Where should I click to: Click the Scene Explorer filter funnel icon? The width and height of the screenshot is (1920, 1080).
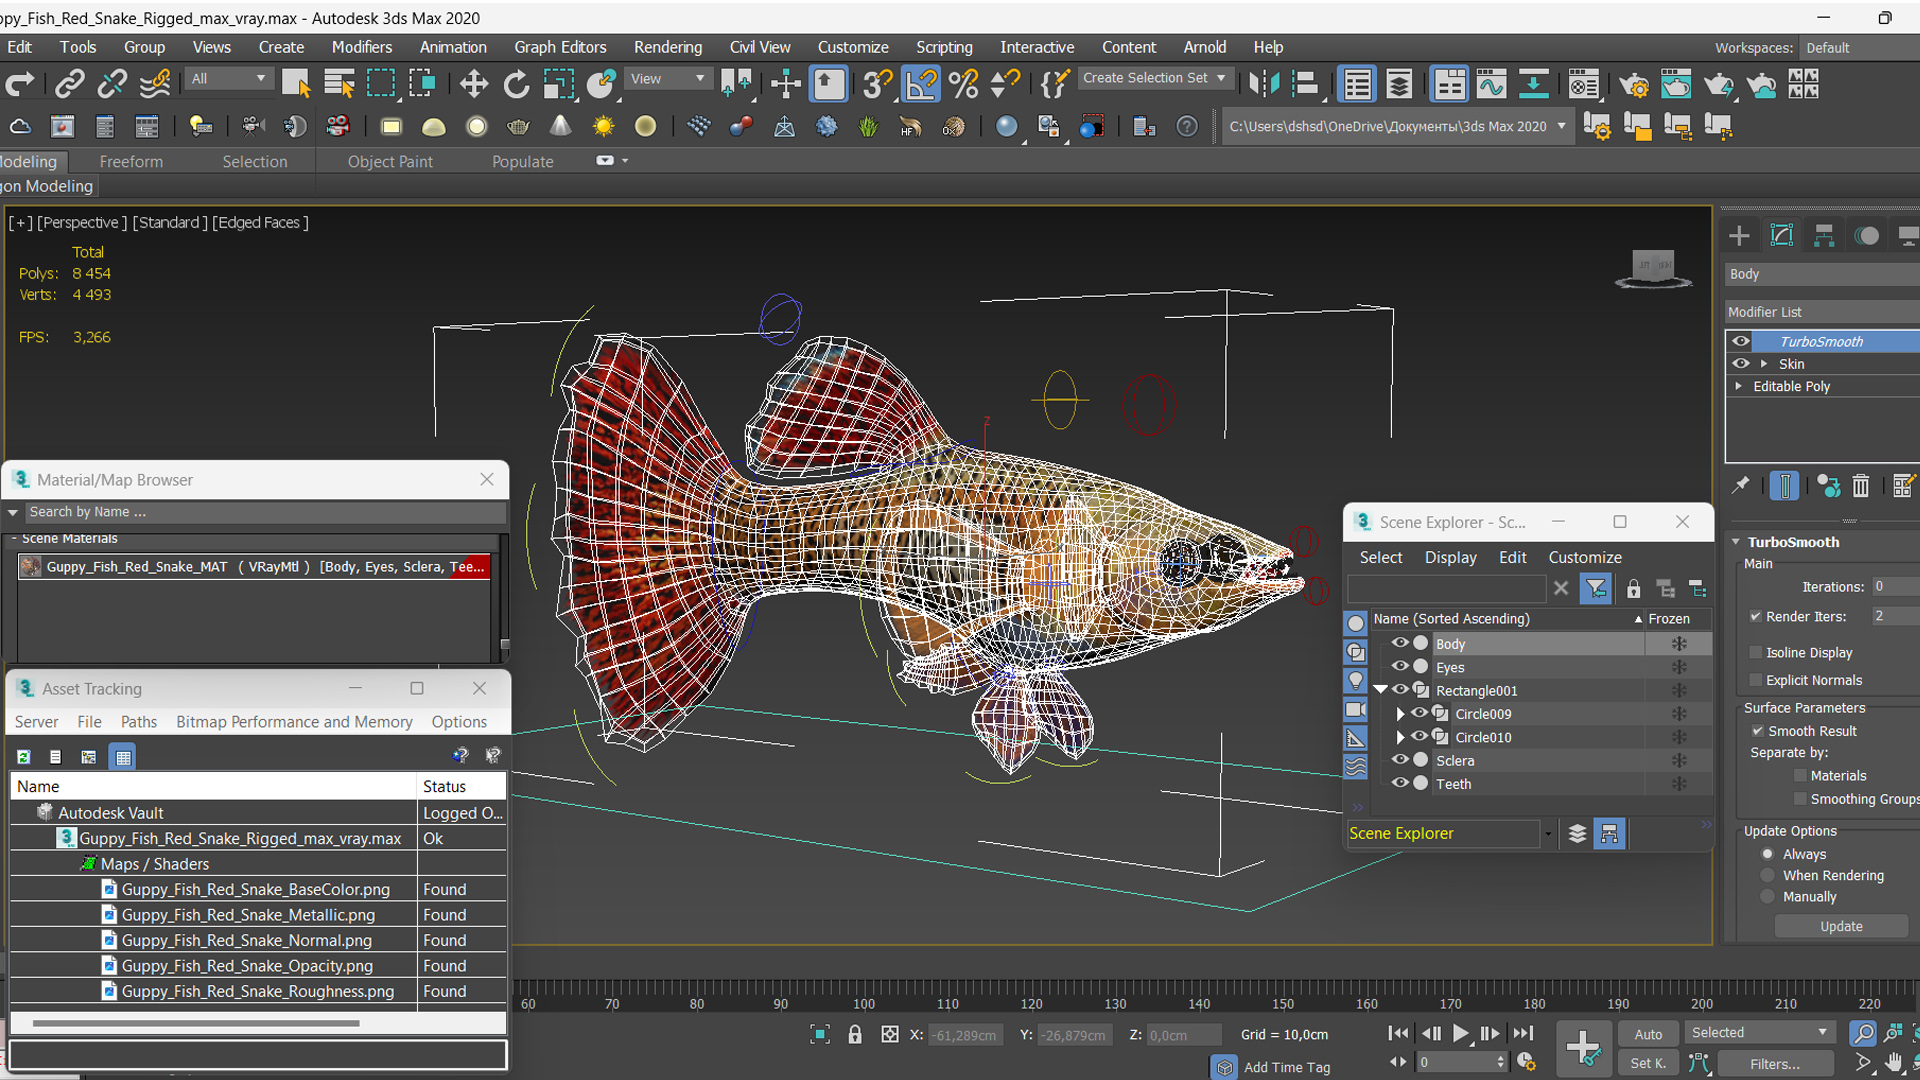pos(1596,589)
